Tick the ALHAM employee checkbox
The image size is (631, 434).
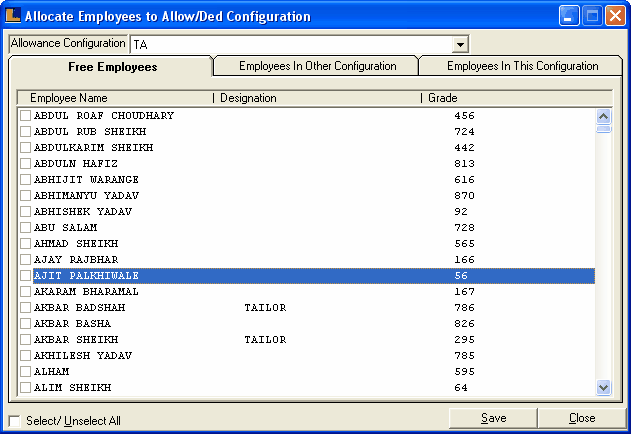pos(25,372)
